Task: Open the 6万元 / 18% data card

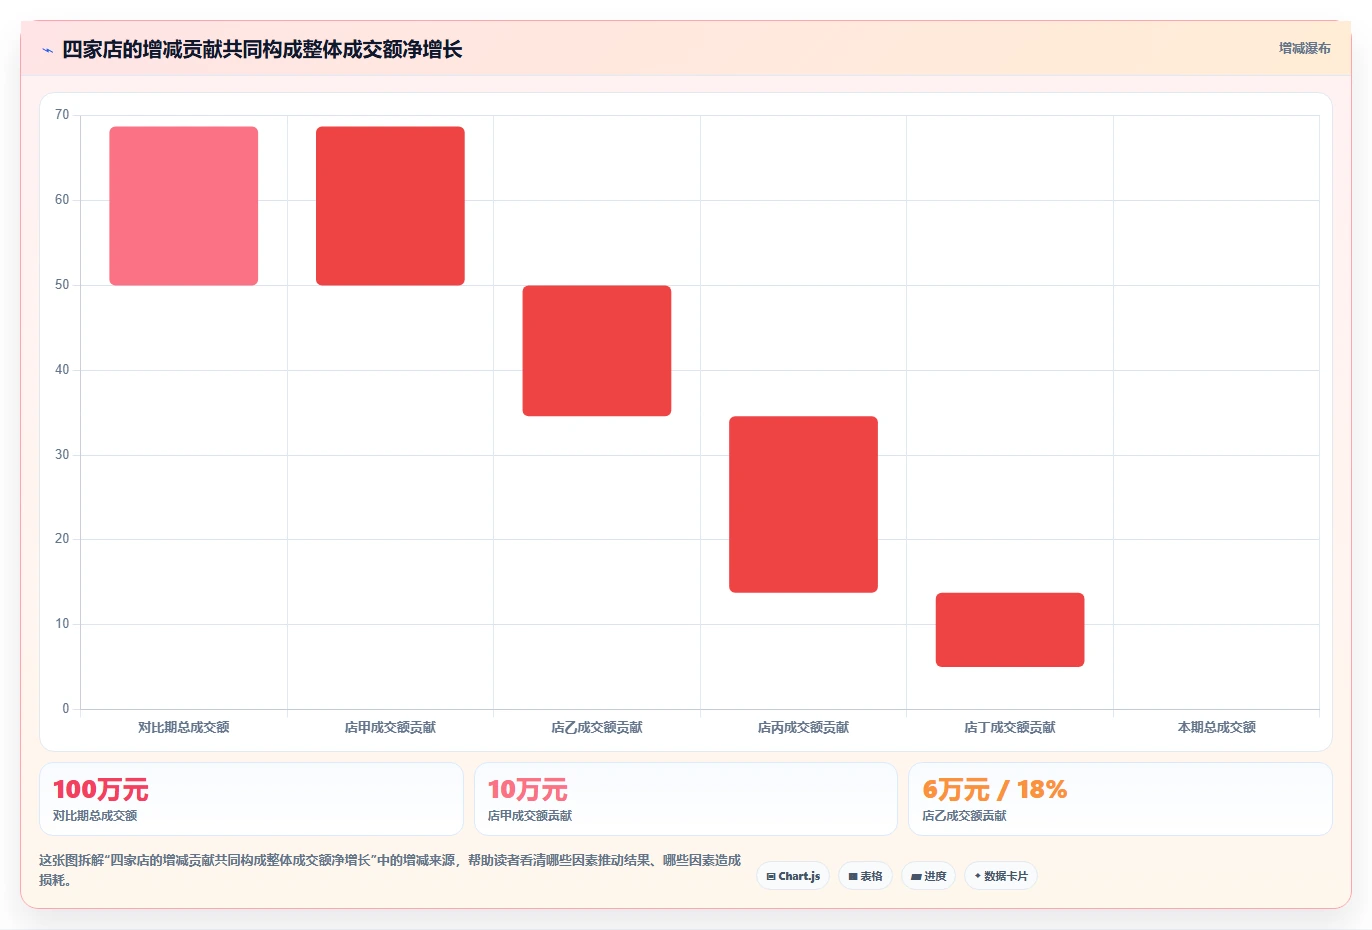Action: click(x=1120, y=799)
